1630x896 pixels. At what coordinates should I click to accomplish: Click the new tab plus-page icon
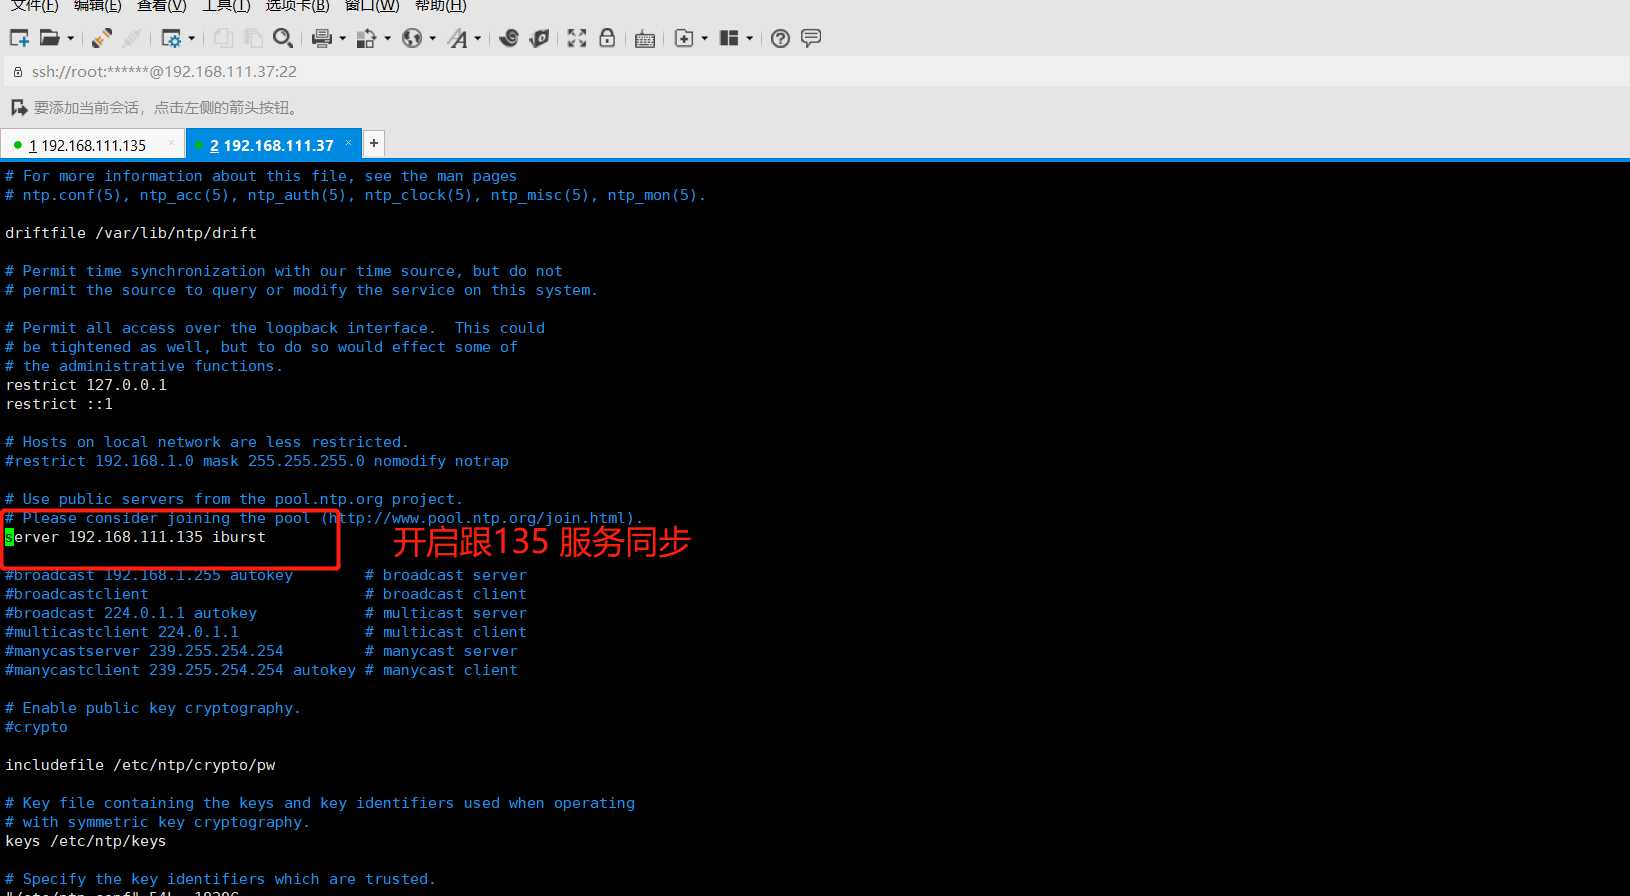pyautogui.click(x=684, y=38)
